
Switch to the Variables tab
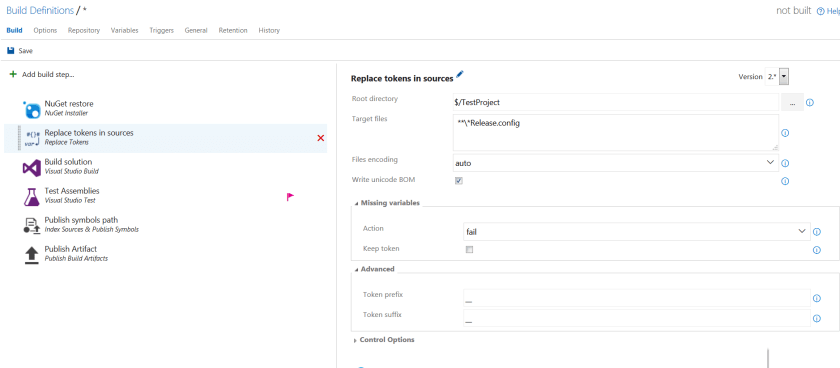pyautogui.click(x=124, y=31)
